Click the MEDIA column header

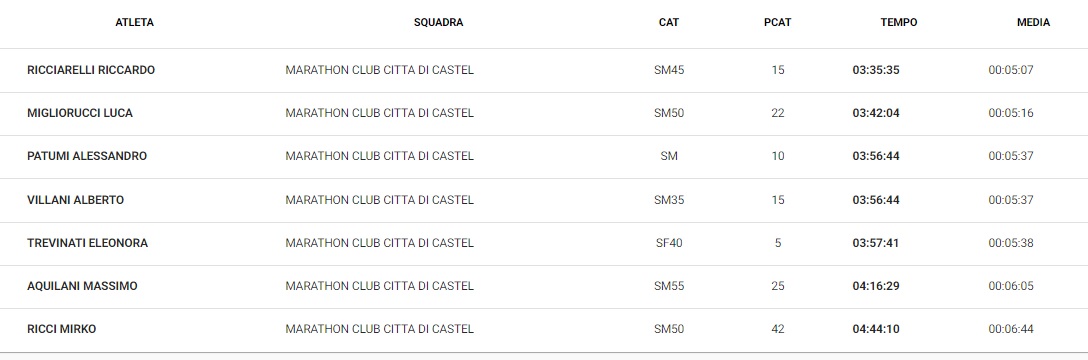[1033, 22]
